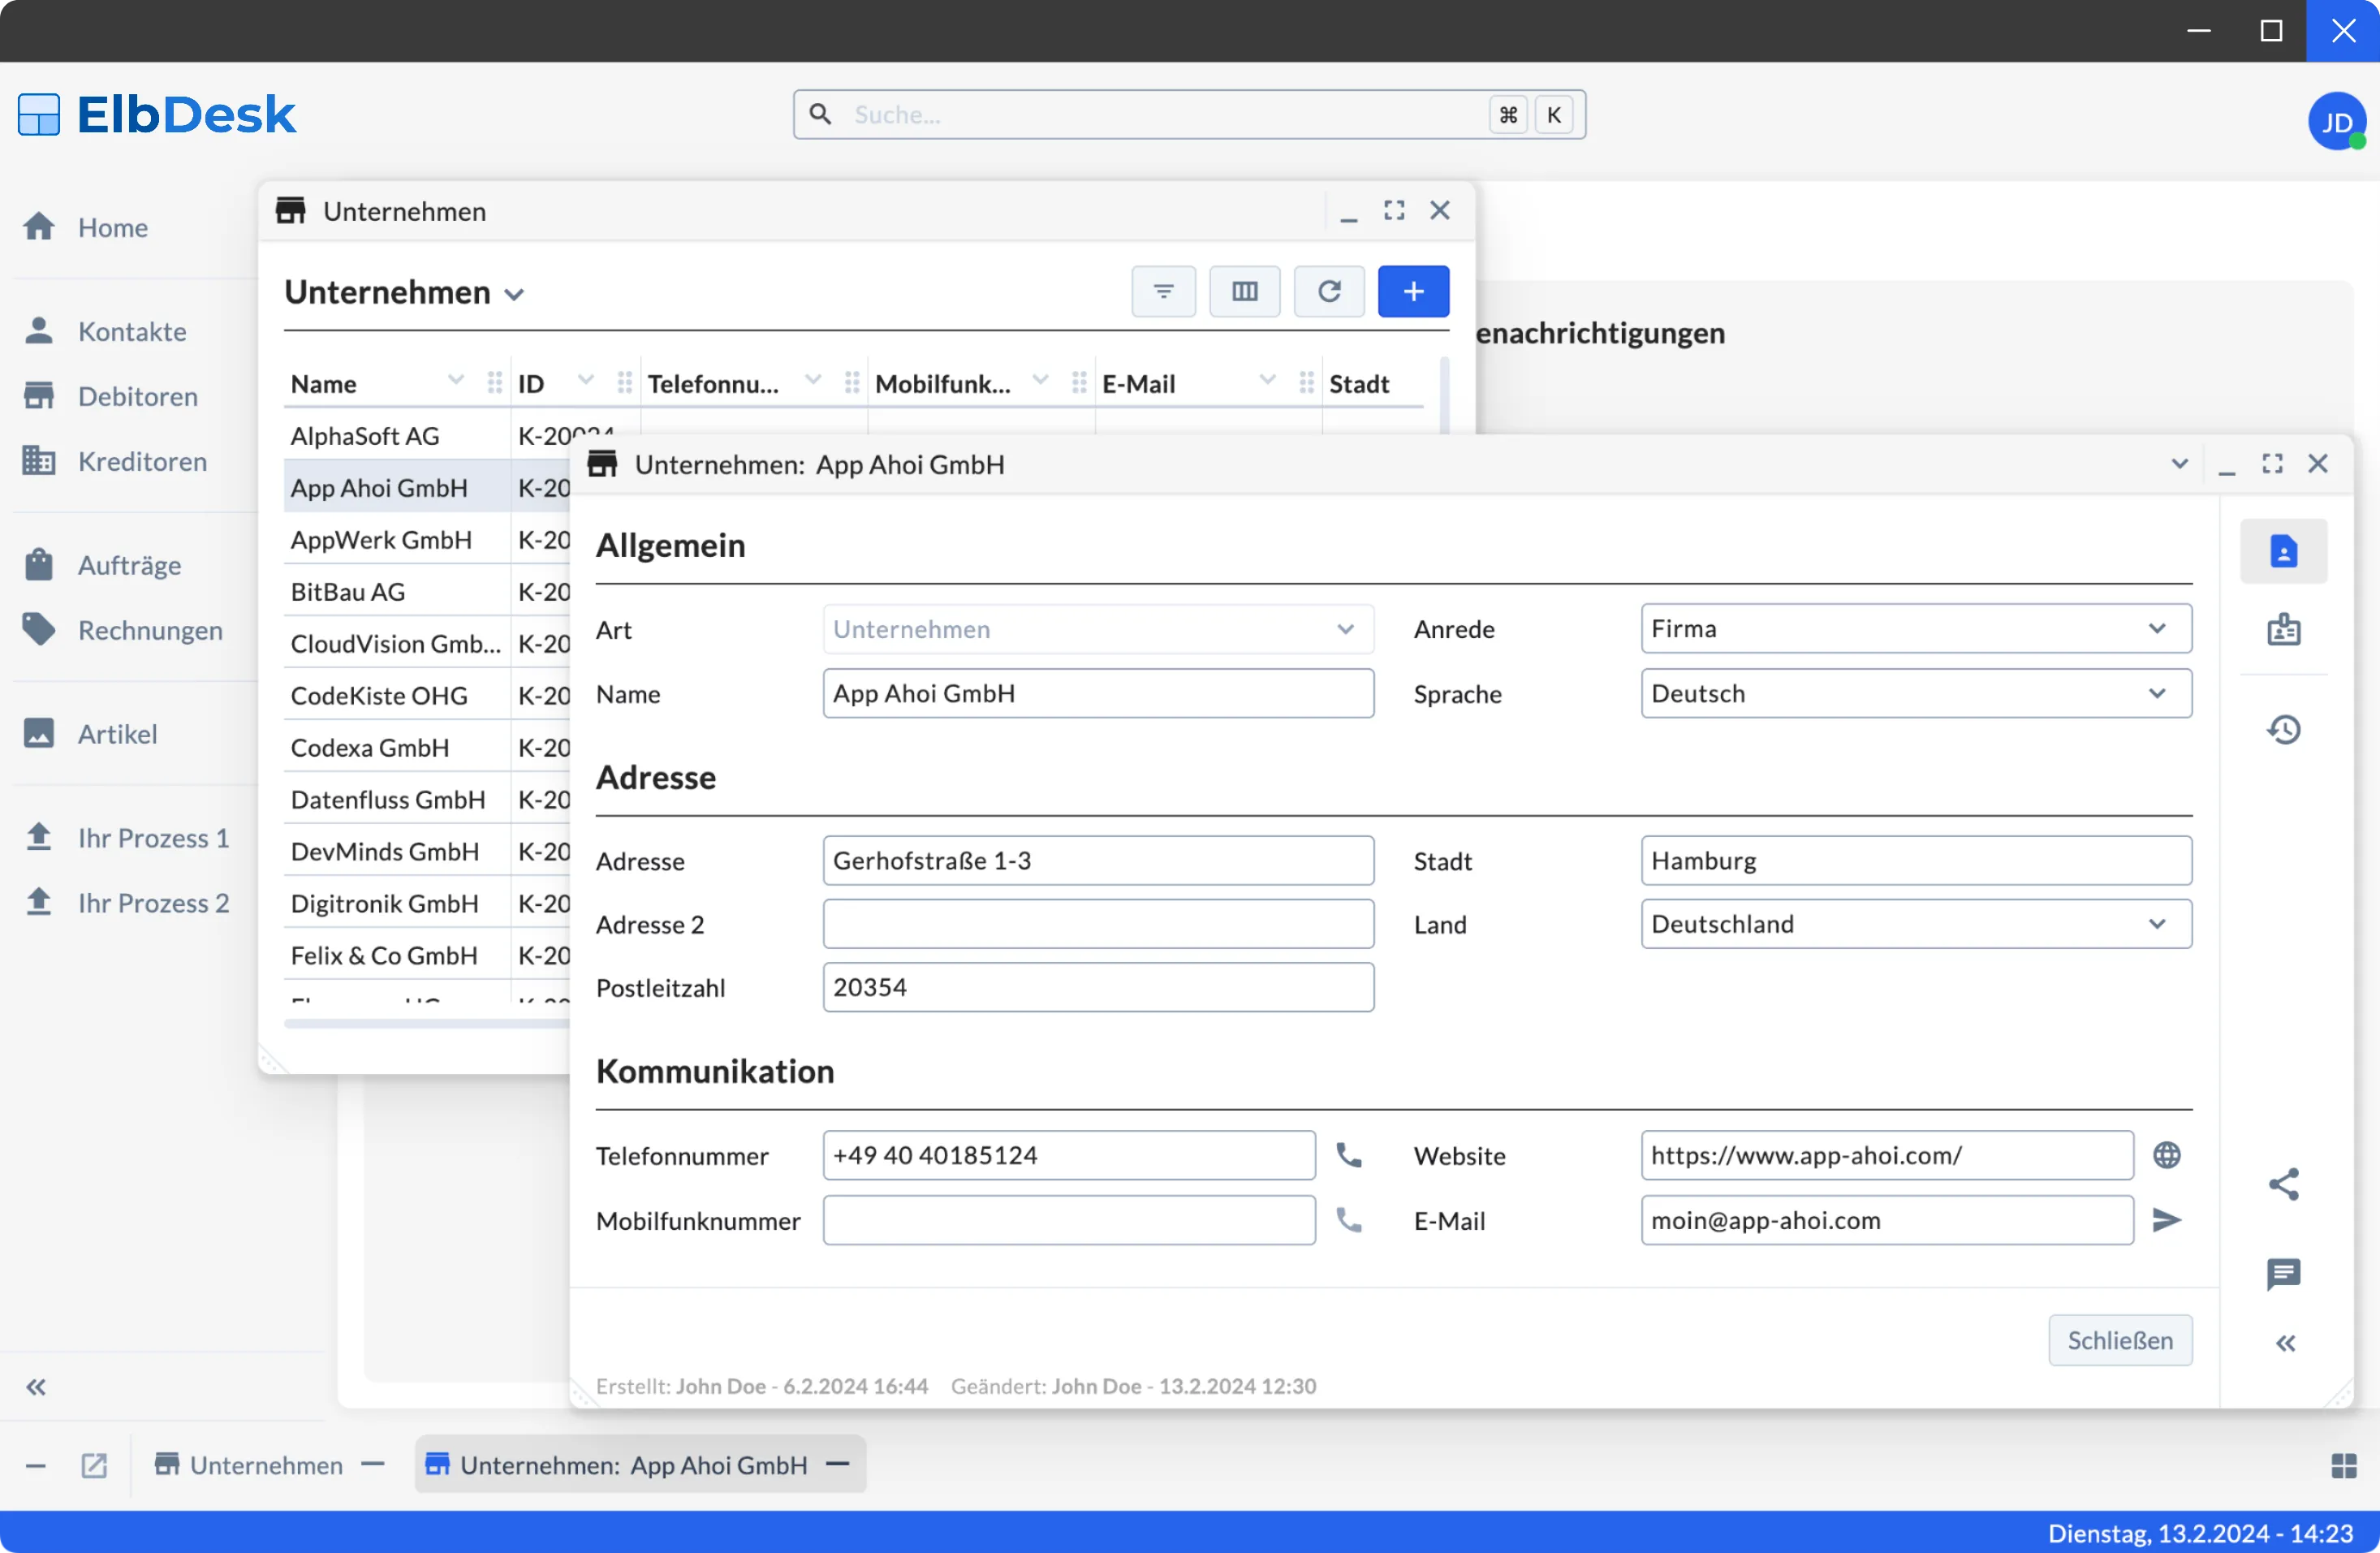2380x1553 pixels.
Task: Open the Land dropdown showing Deutschland
Action: [2157, 923]
